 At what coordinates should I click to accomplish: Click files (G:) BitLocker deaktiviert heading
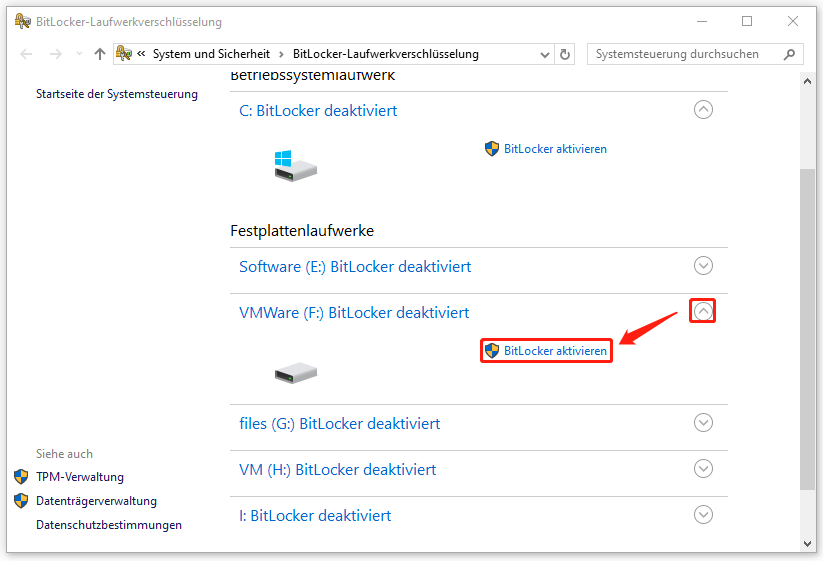340,424
